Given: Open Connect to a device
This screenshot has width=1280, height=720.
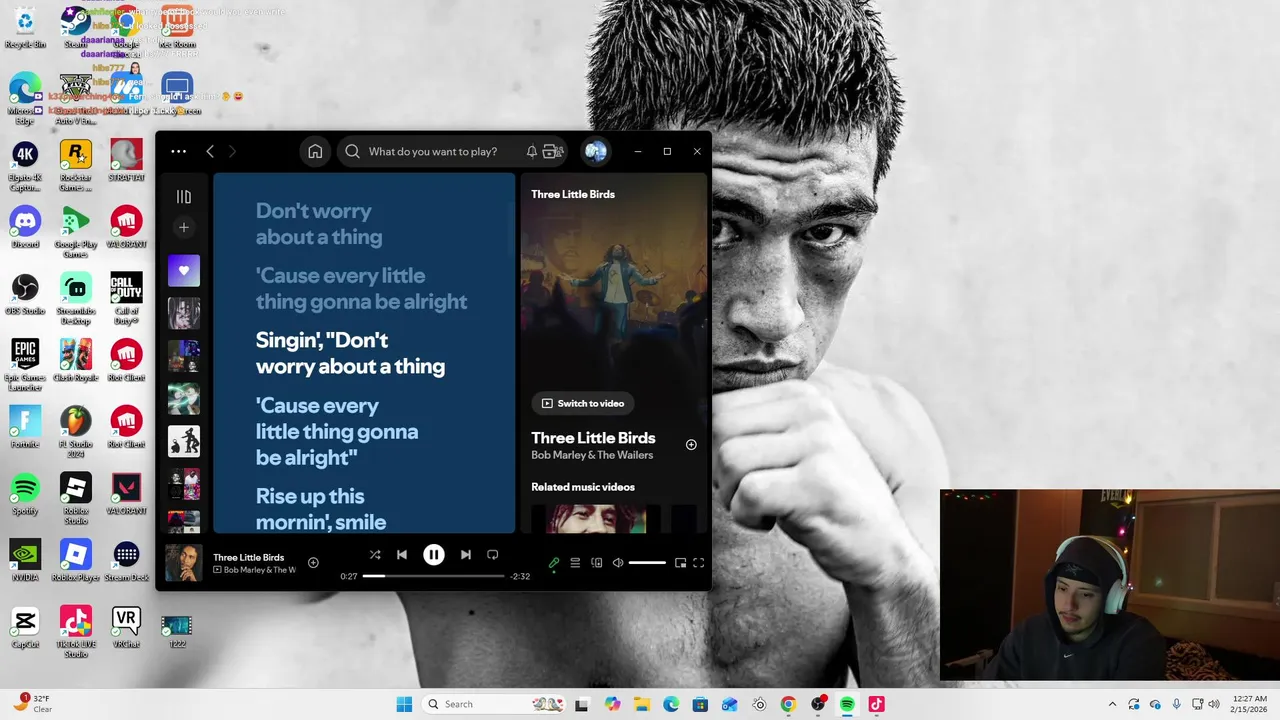Looking at the screenshot, I should click(x=597, y=563).
